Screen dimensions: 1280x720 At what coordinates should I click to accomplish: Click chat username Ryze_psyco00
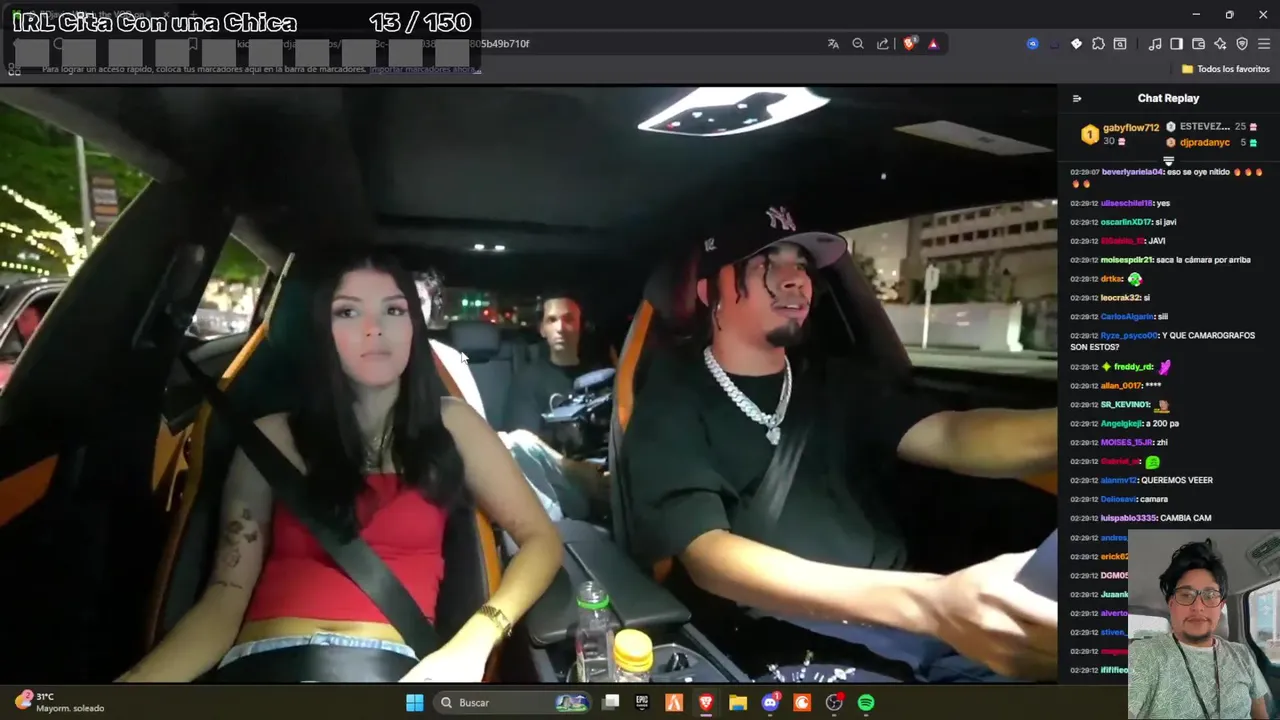[x=1129, y=336]
